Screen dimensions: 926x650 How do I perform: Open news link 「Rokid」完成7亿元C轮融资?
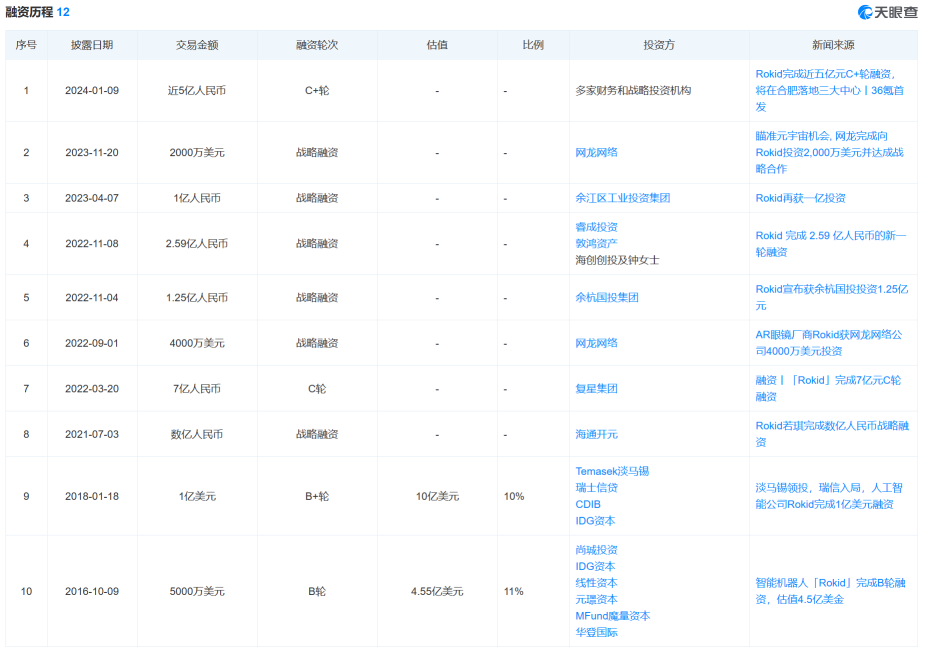828,388
